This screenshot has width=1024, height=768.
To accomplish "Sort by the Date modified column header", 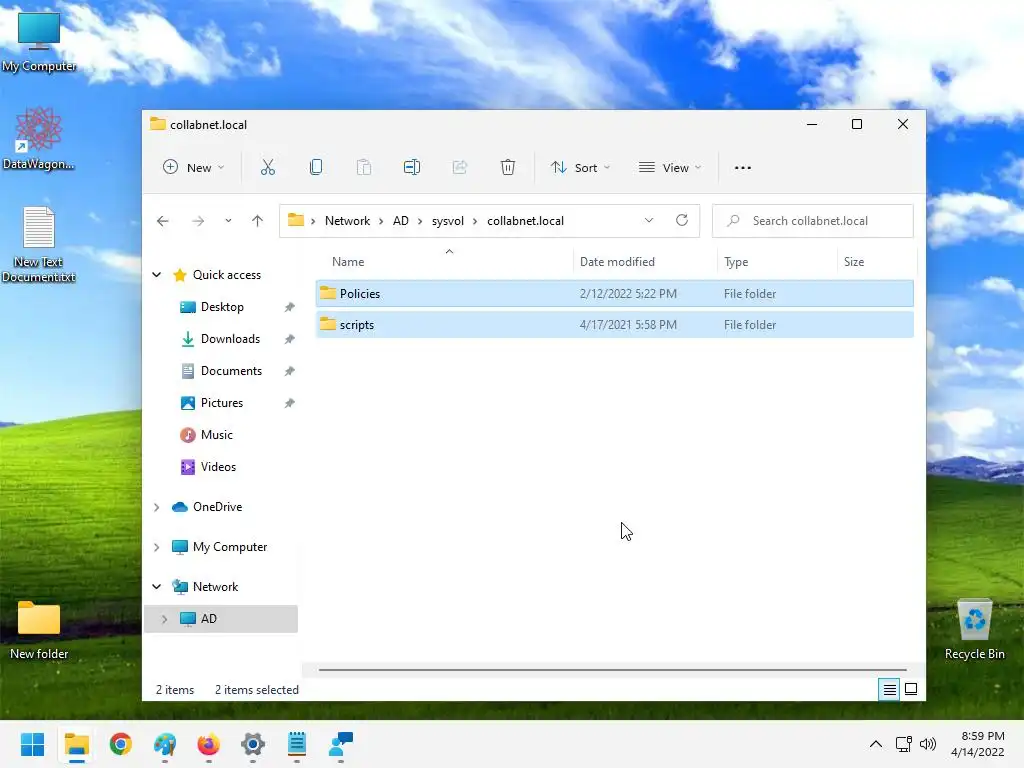I will coord(645,262).
